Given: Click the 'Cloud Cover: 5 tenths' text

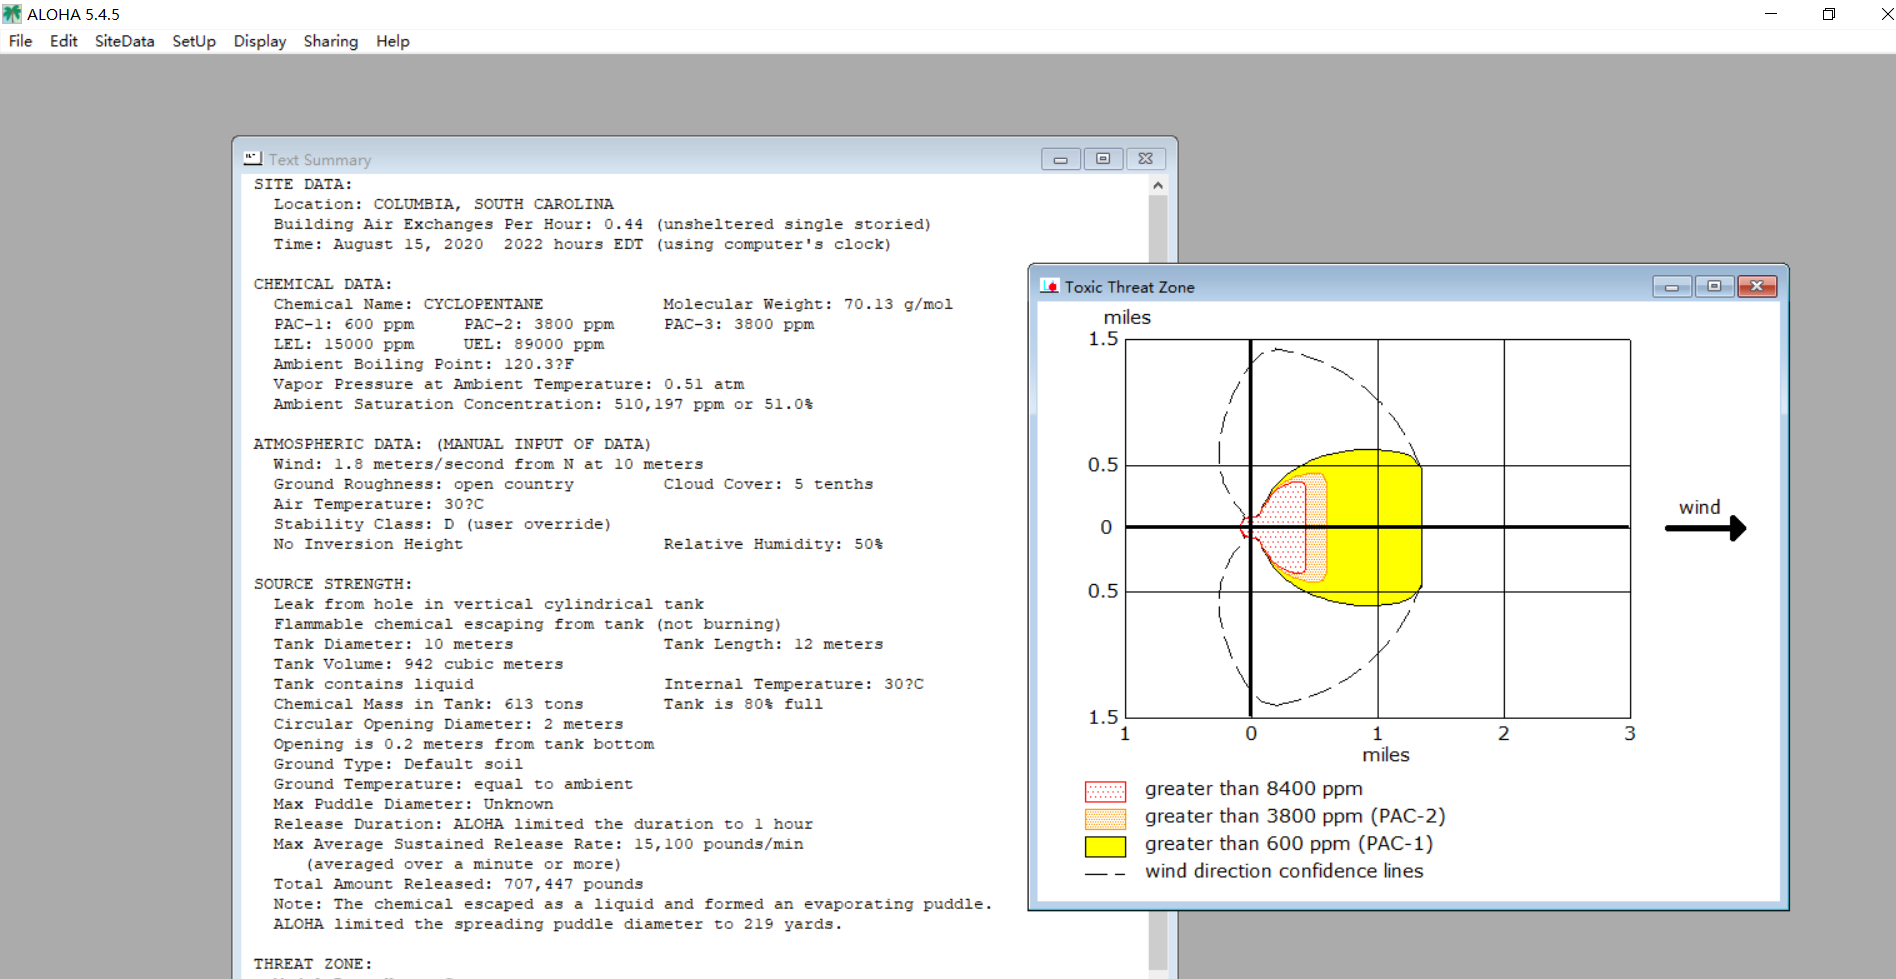Looking at the screenshot, I should (x=768, y=484).
